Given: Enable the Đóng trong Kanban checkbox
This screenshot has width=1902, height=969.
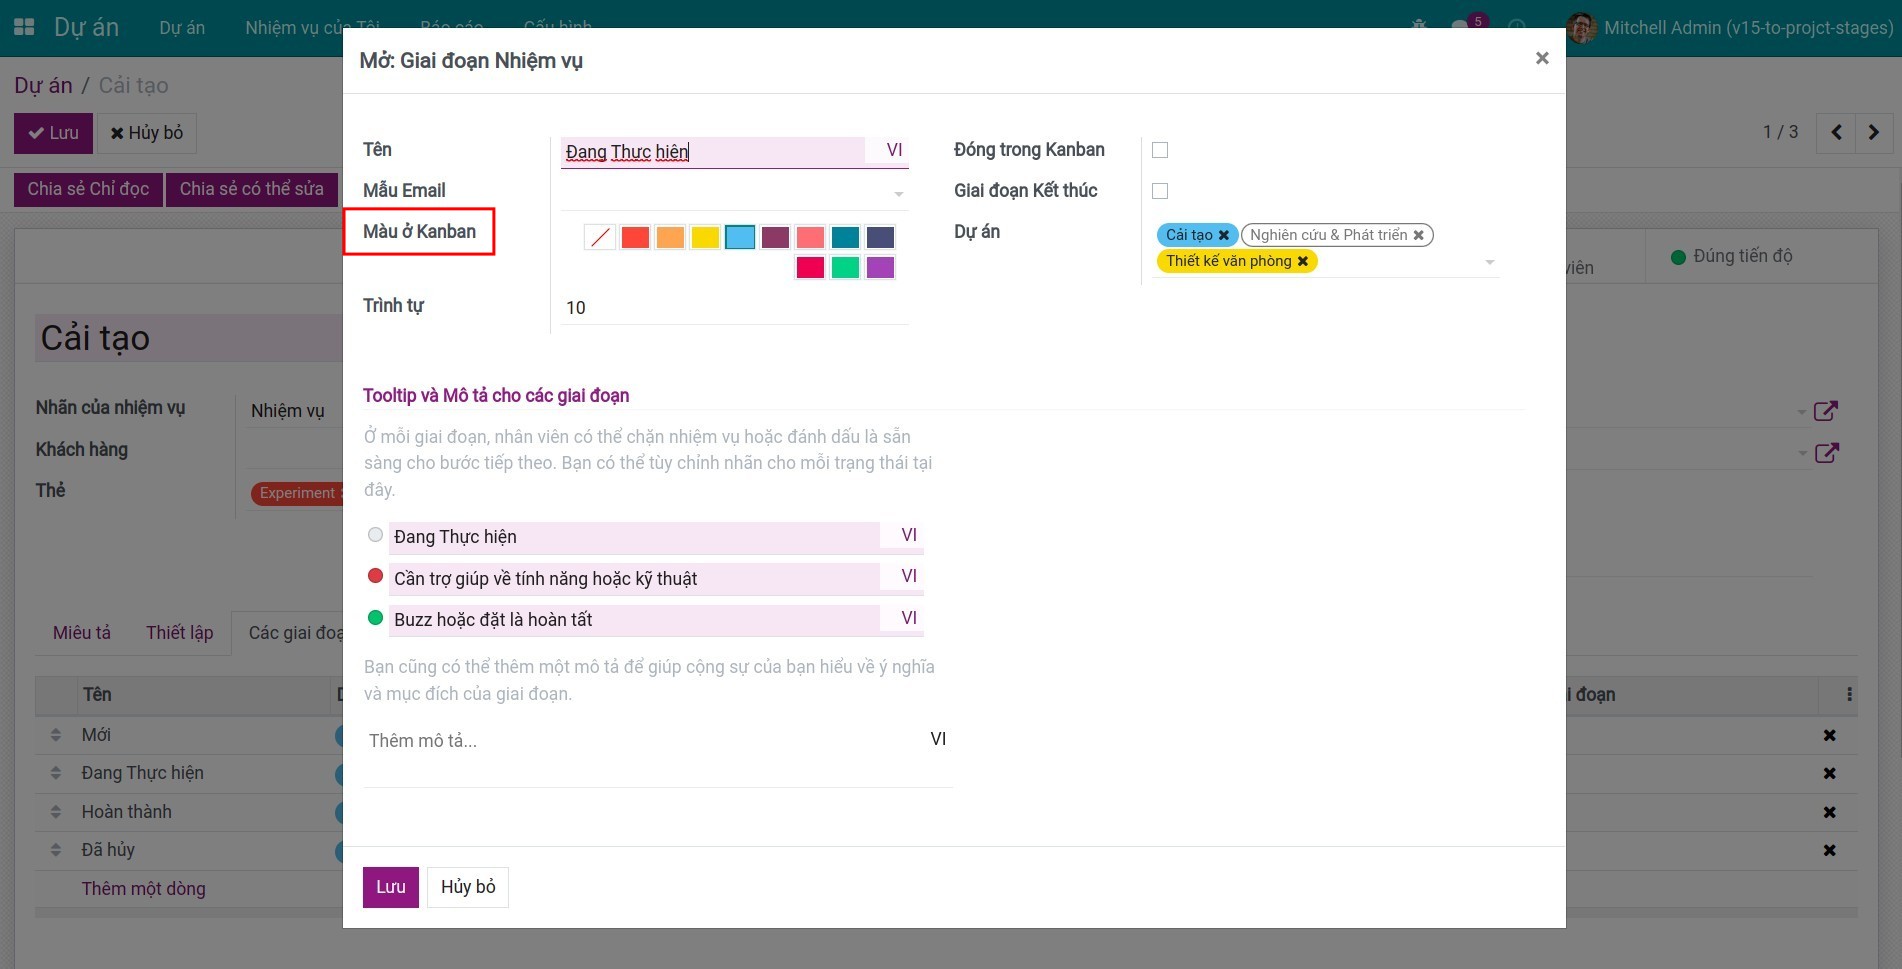Looking at the screenshot, I should (x=1160, y=150).
